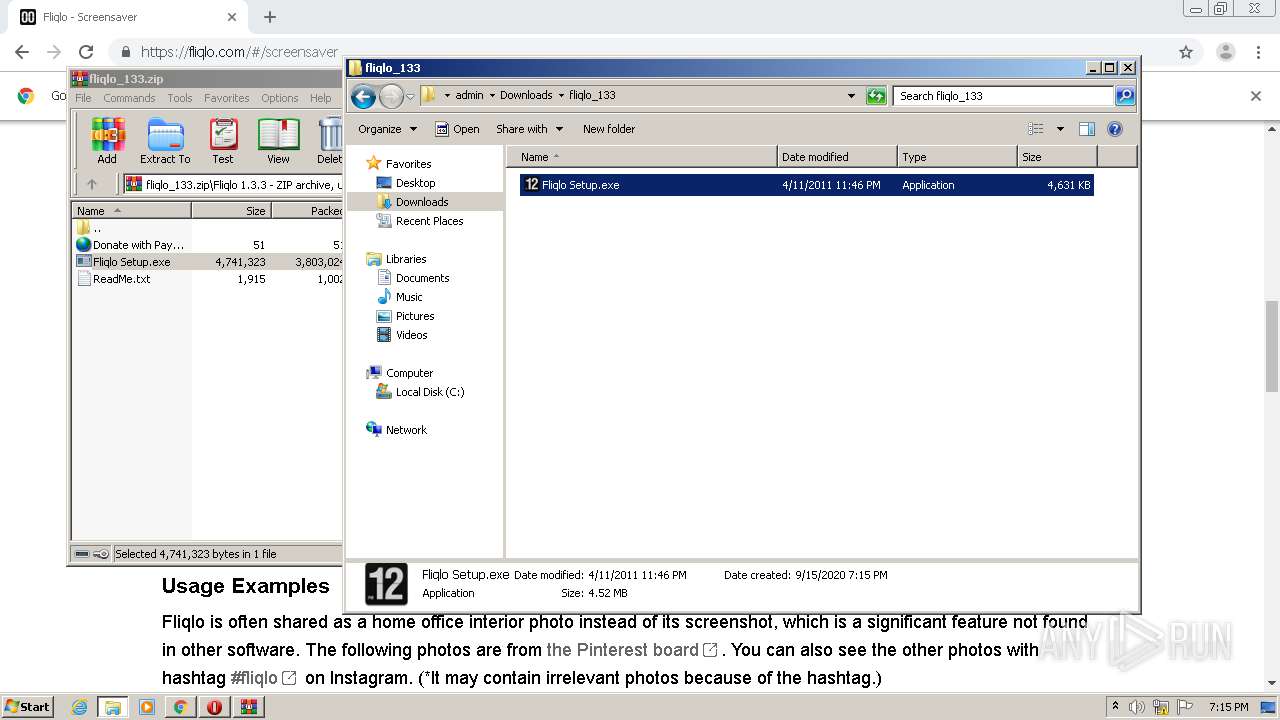Screen dimensions: 1280x720
Task: Open a new Chrome tab
Action: [x=269, y=17]
